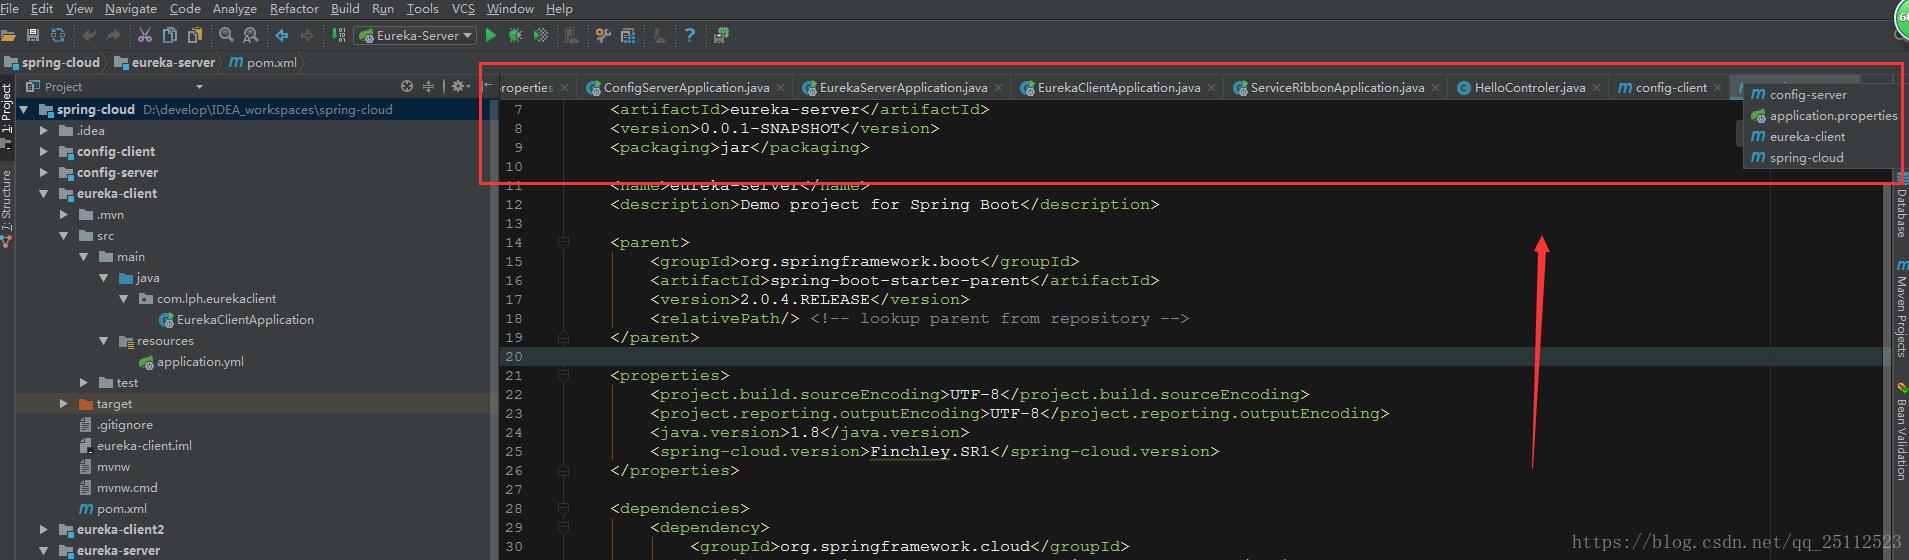The width and height of the screenshot is (1909, 560).
Task: Switch to HelloControler.java tab
Action: pyautogui.click(x=1530, y=88)
